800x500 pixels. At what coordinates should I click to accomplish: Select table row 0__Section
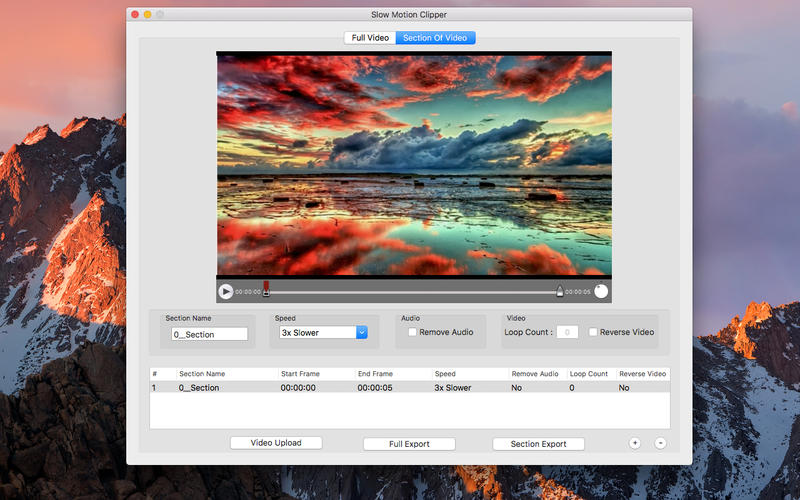410,388
